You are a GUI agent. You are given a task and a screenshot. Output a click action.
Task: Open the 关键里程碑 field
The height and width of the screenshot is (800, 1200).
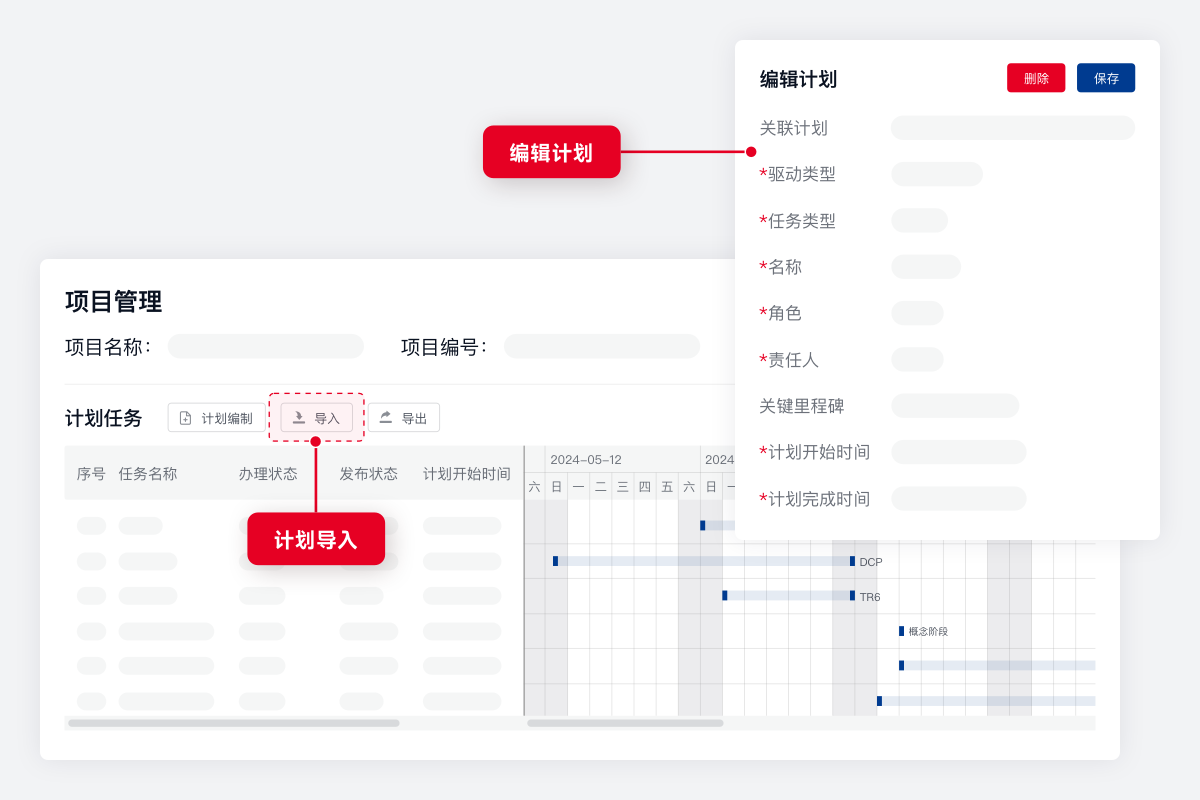(954, 406)
